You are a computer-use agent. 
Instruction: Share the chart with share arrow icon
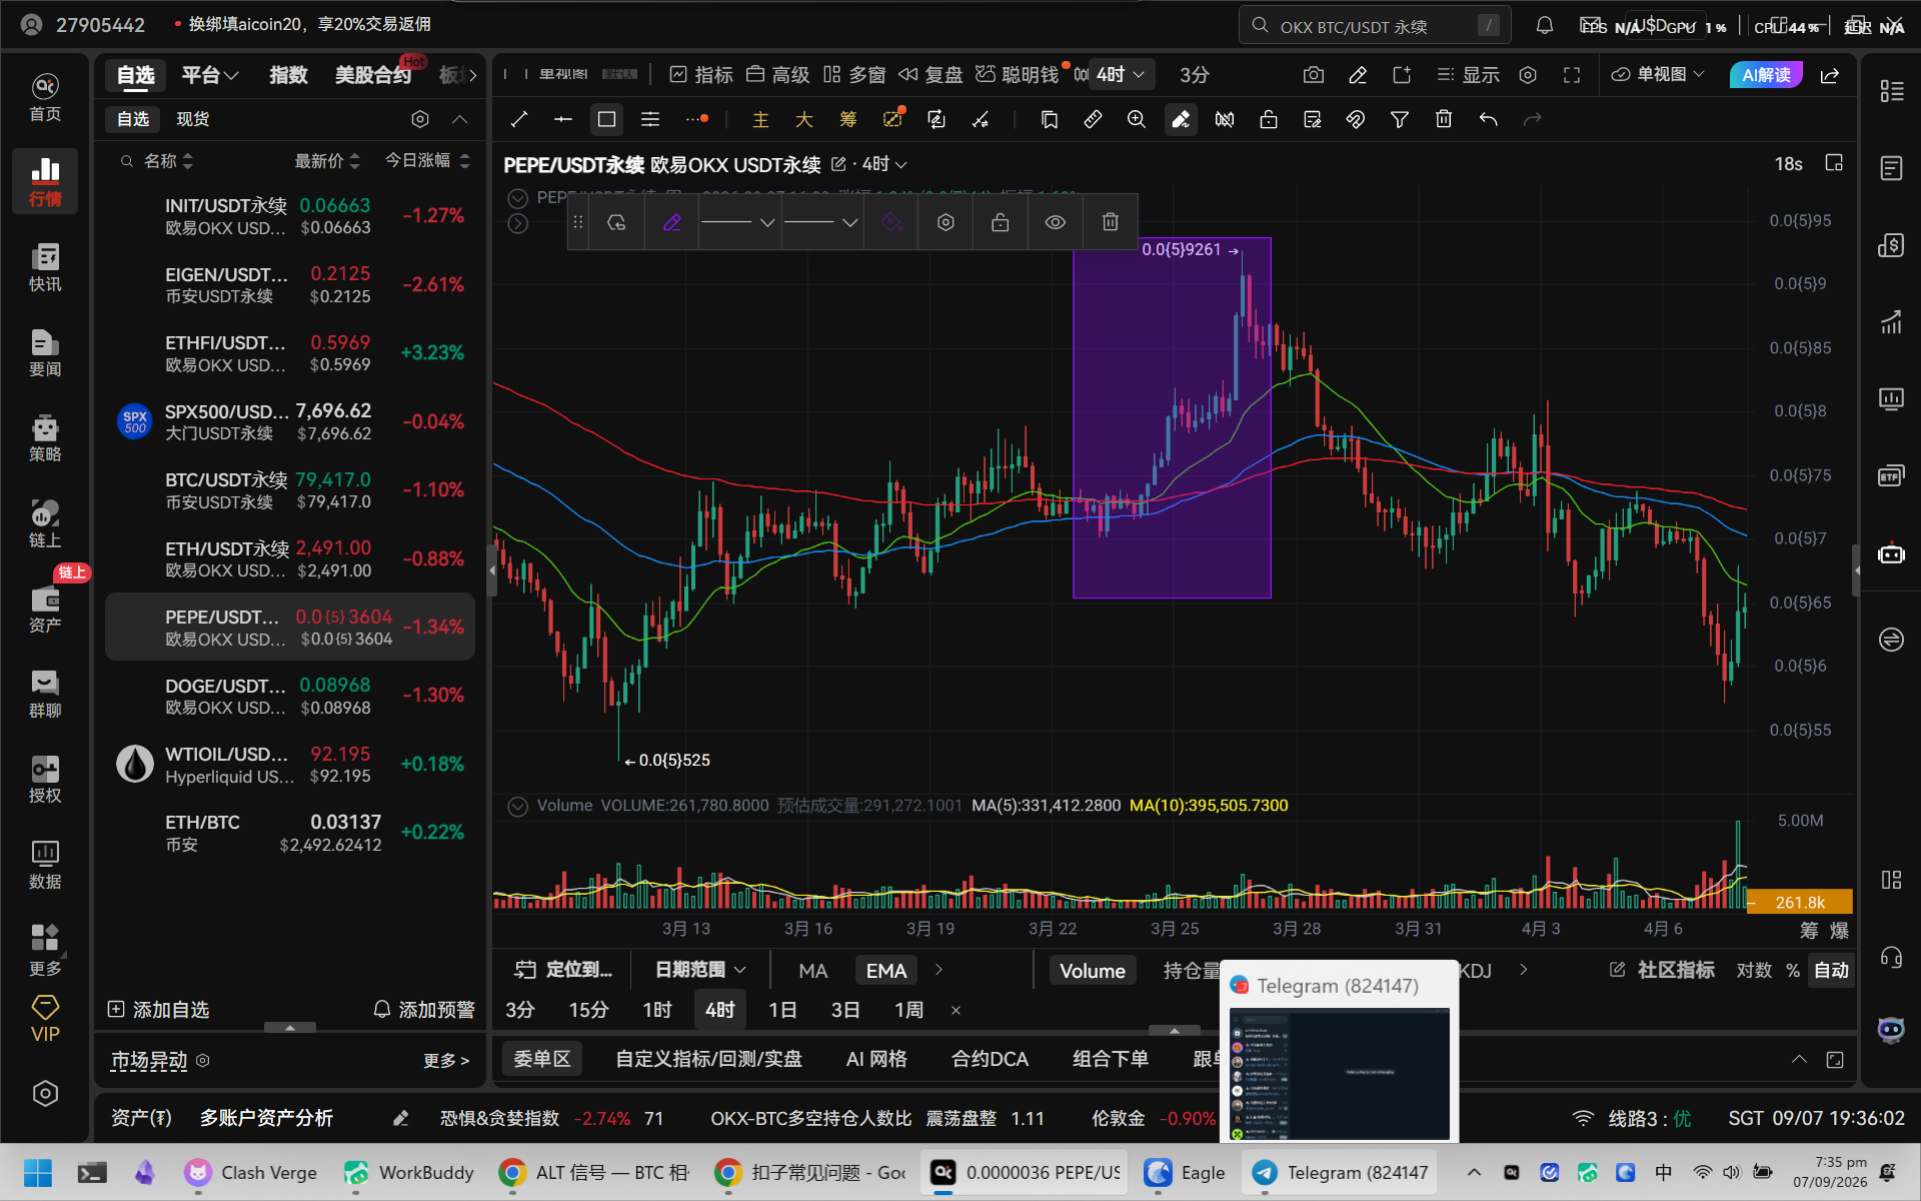pos(1830,75)
